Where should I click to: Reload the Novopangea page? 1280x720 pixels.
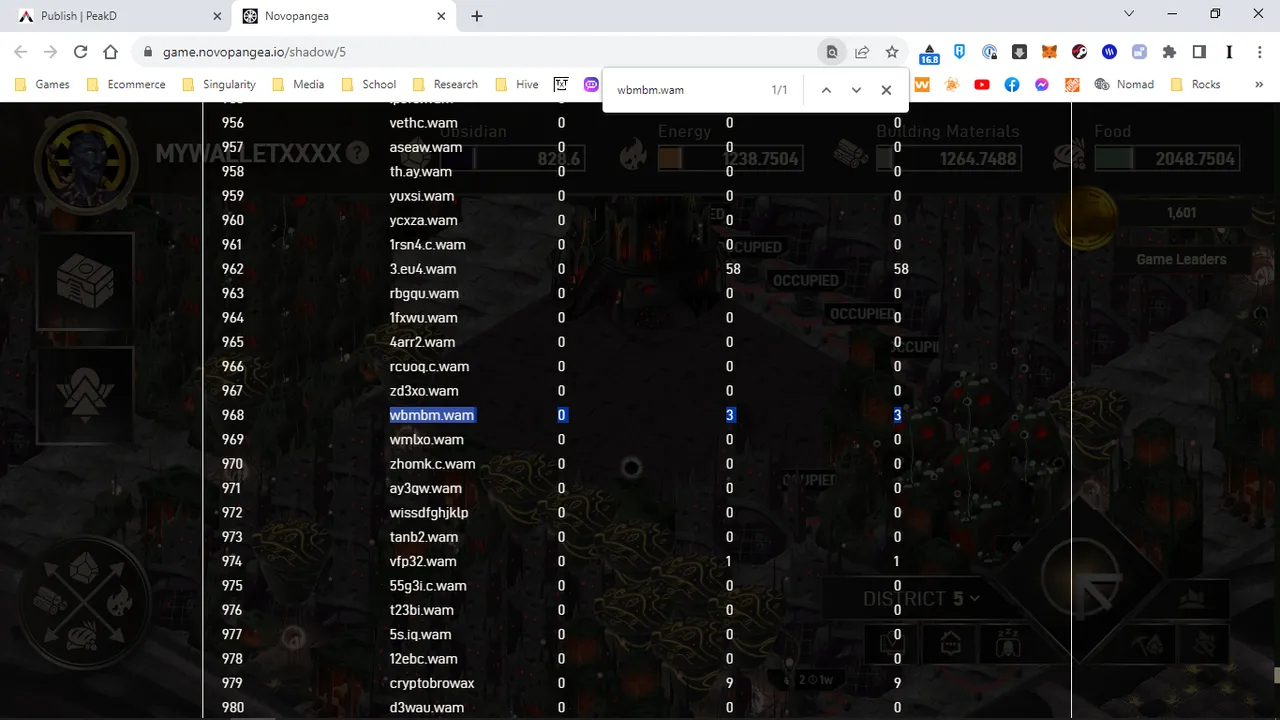[81, 52]
